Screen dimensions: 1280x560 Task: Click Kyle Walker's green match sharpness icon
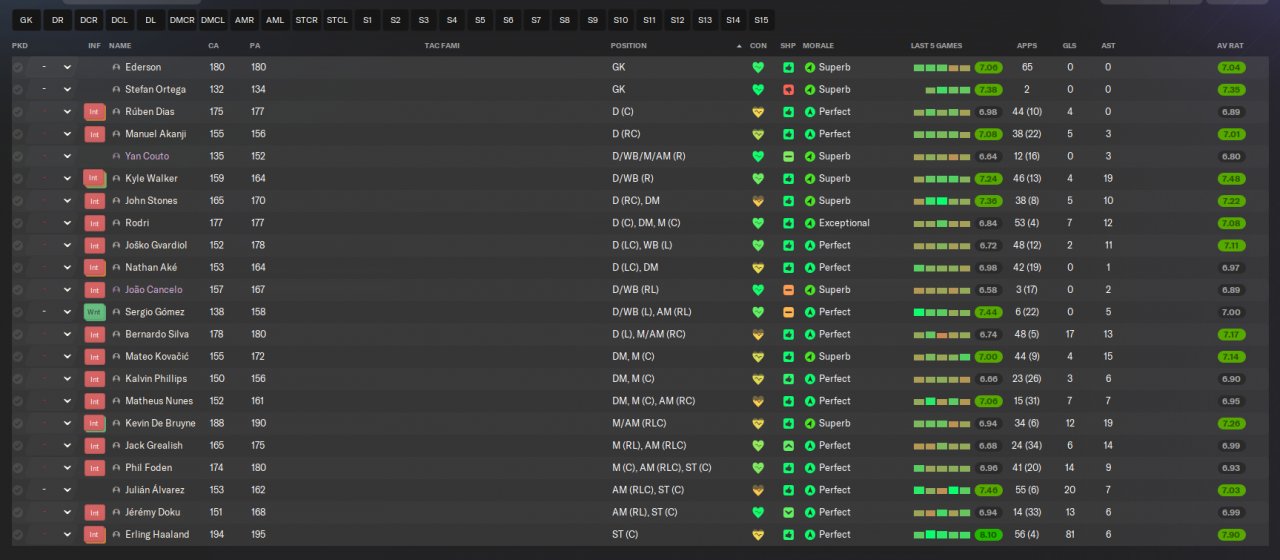(788, 178)
